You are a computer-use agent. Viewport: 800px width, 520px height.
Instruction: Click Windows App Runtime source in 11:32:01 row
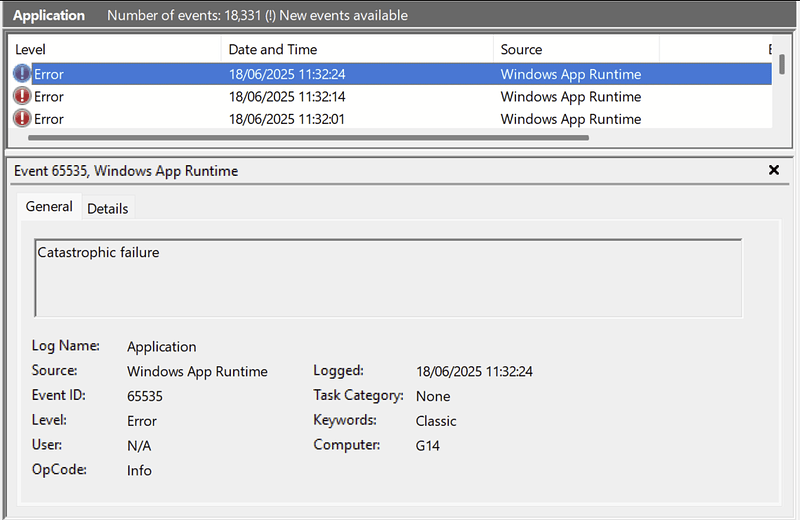(570, 119)
